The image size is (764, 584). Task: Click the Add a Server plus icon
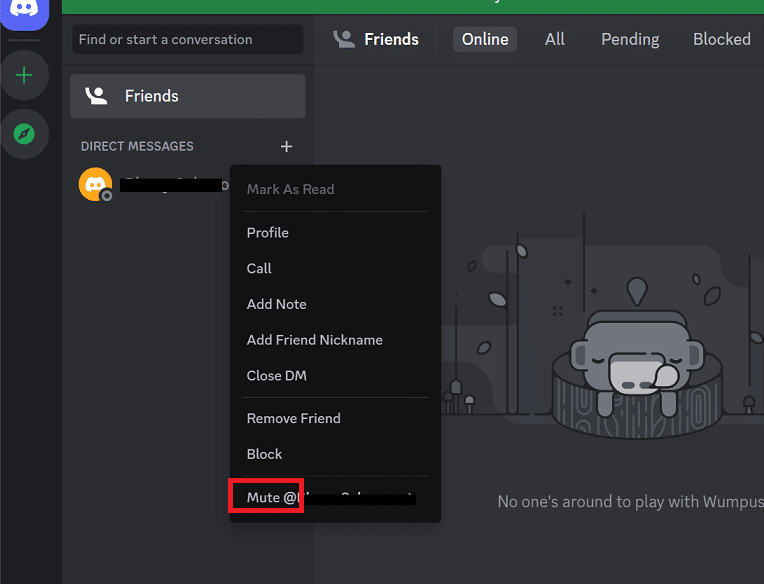(24, 76)
